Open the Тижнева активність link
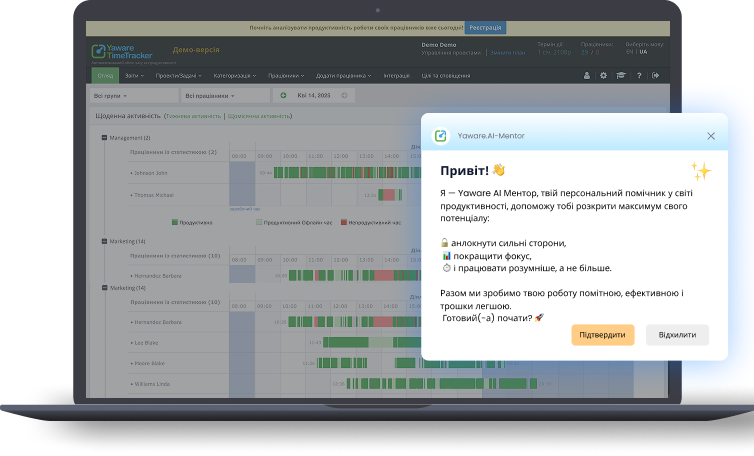Viewport: 754px width, 456px height. click(193, 116)
